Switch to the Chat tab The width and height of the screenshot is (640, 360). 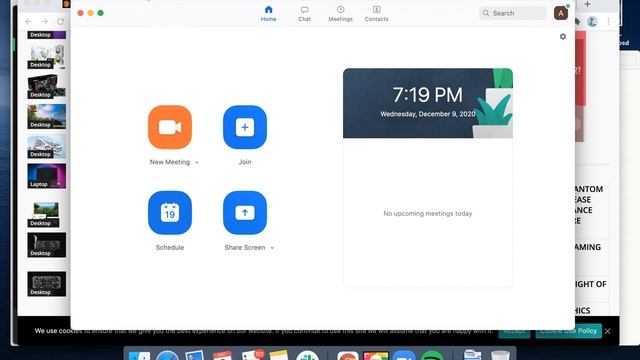click(304, 13)
